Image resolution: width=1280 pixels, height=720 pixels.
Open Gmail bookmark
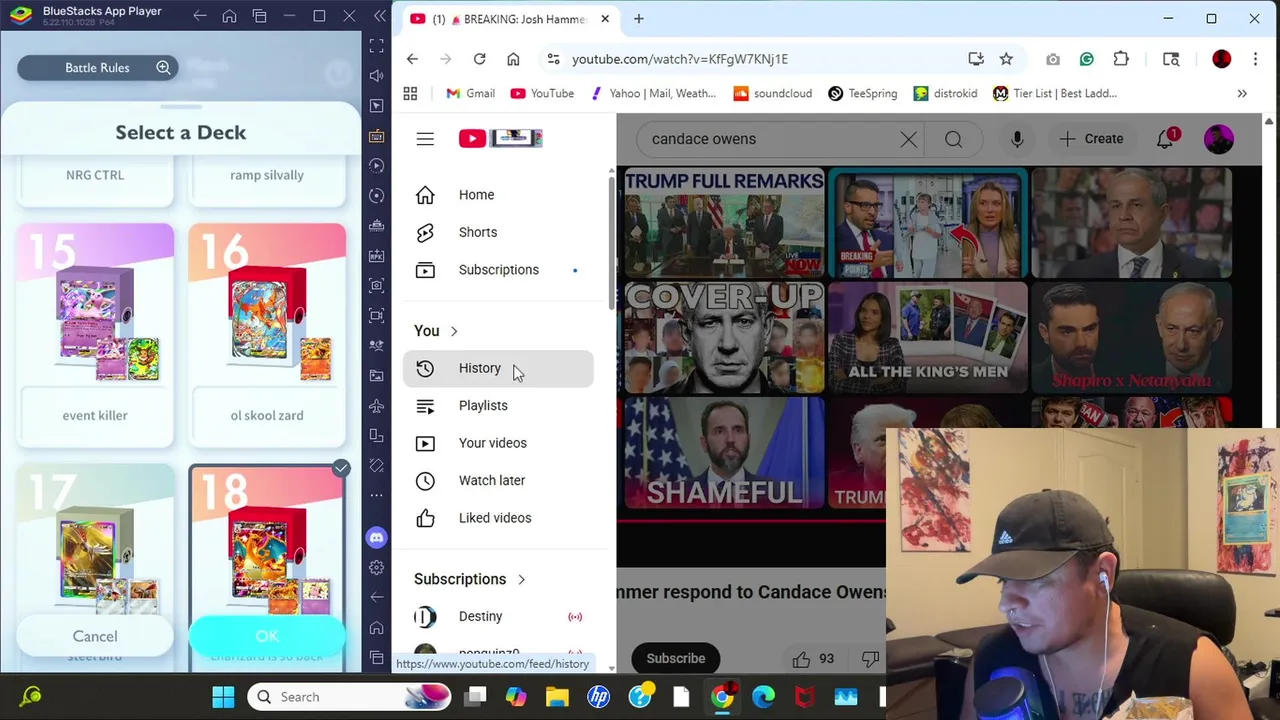pos(470,93)
